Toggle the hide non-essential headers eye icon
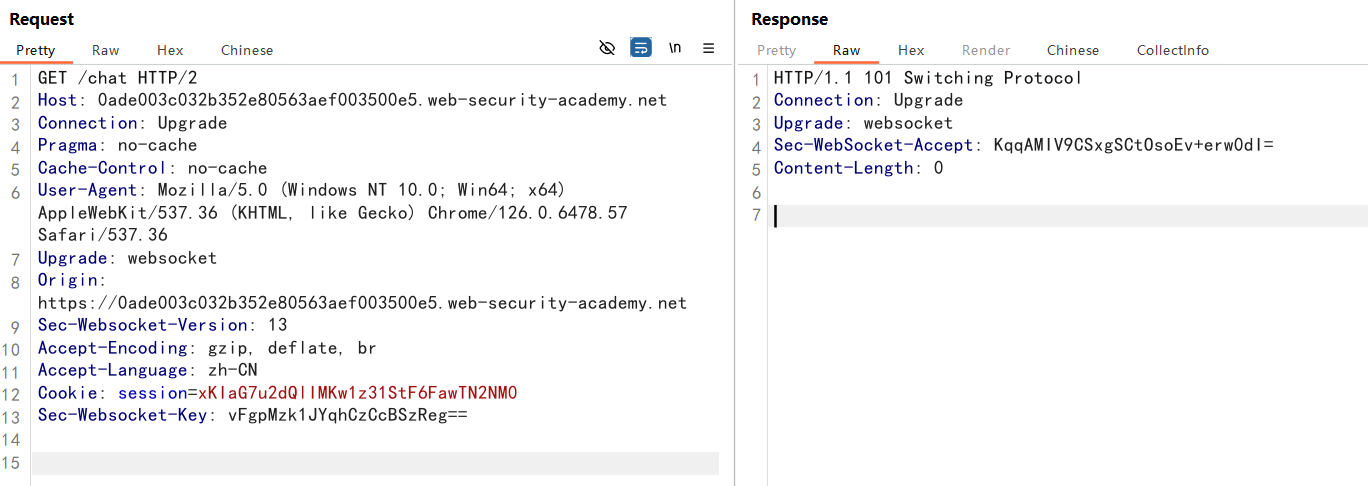 (x=607, y=48)
